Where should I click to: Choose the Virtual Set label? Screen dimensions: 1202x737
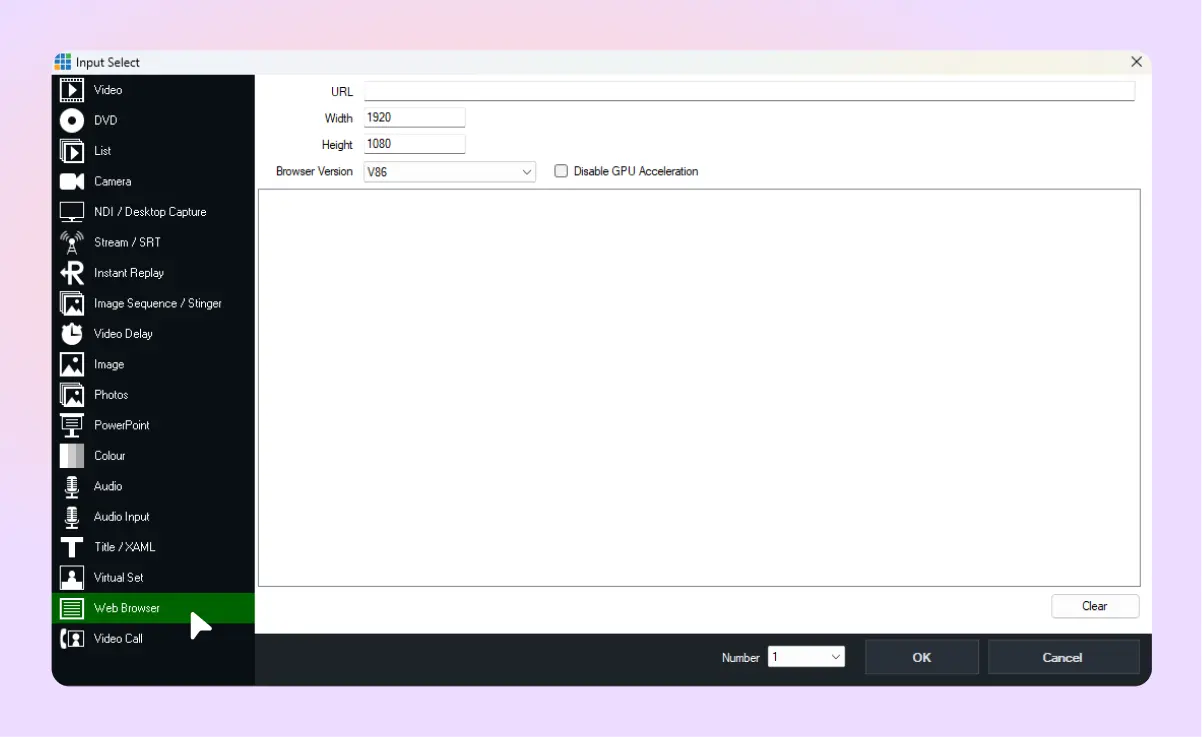tap(118, 578)
